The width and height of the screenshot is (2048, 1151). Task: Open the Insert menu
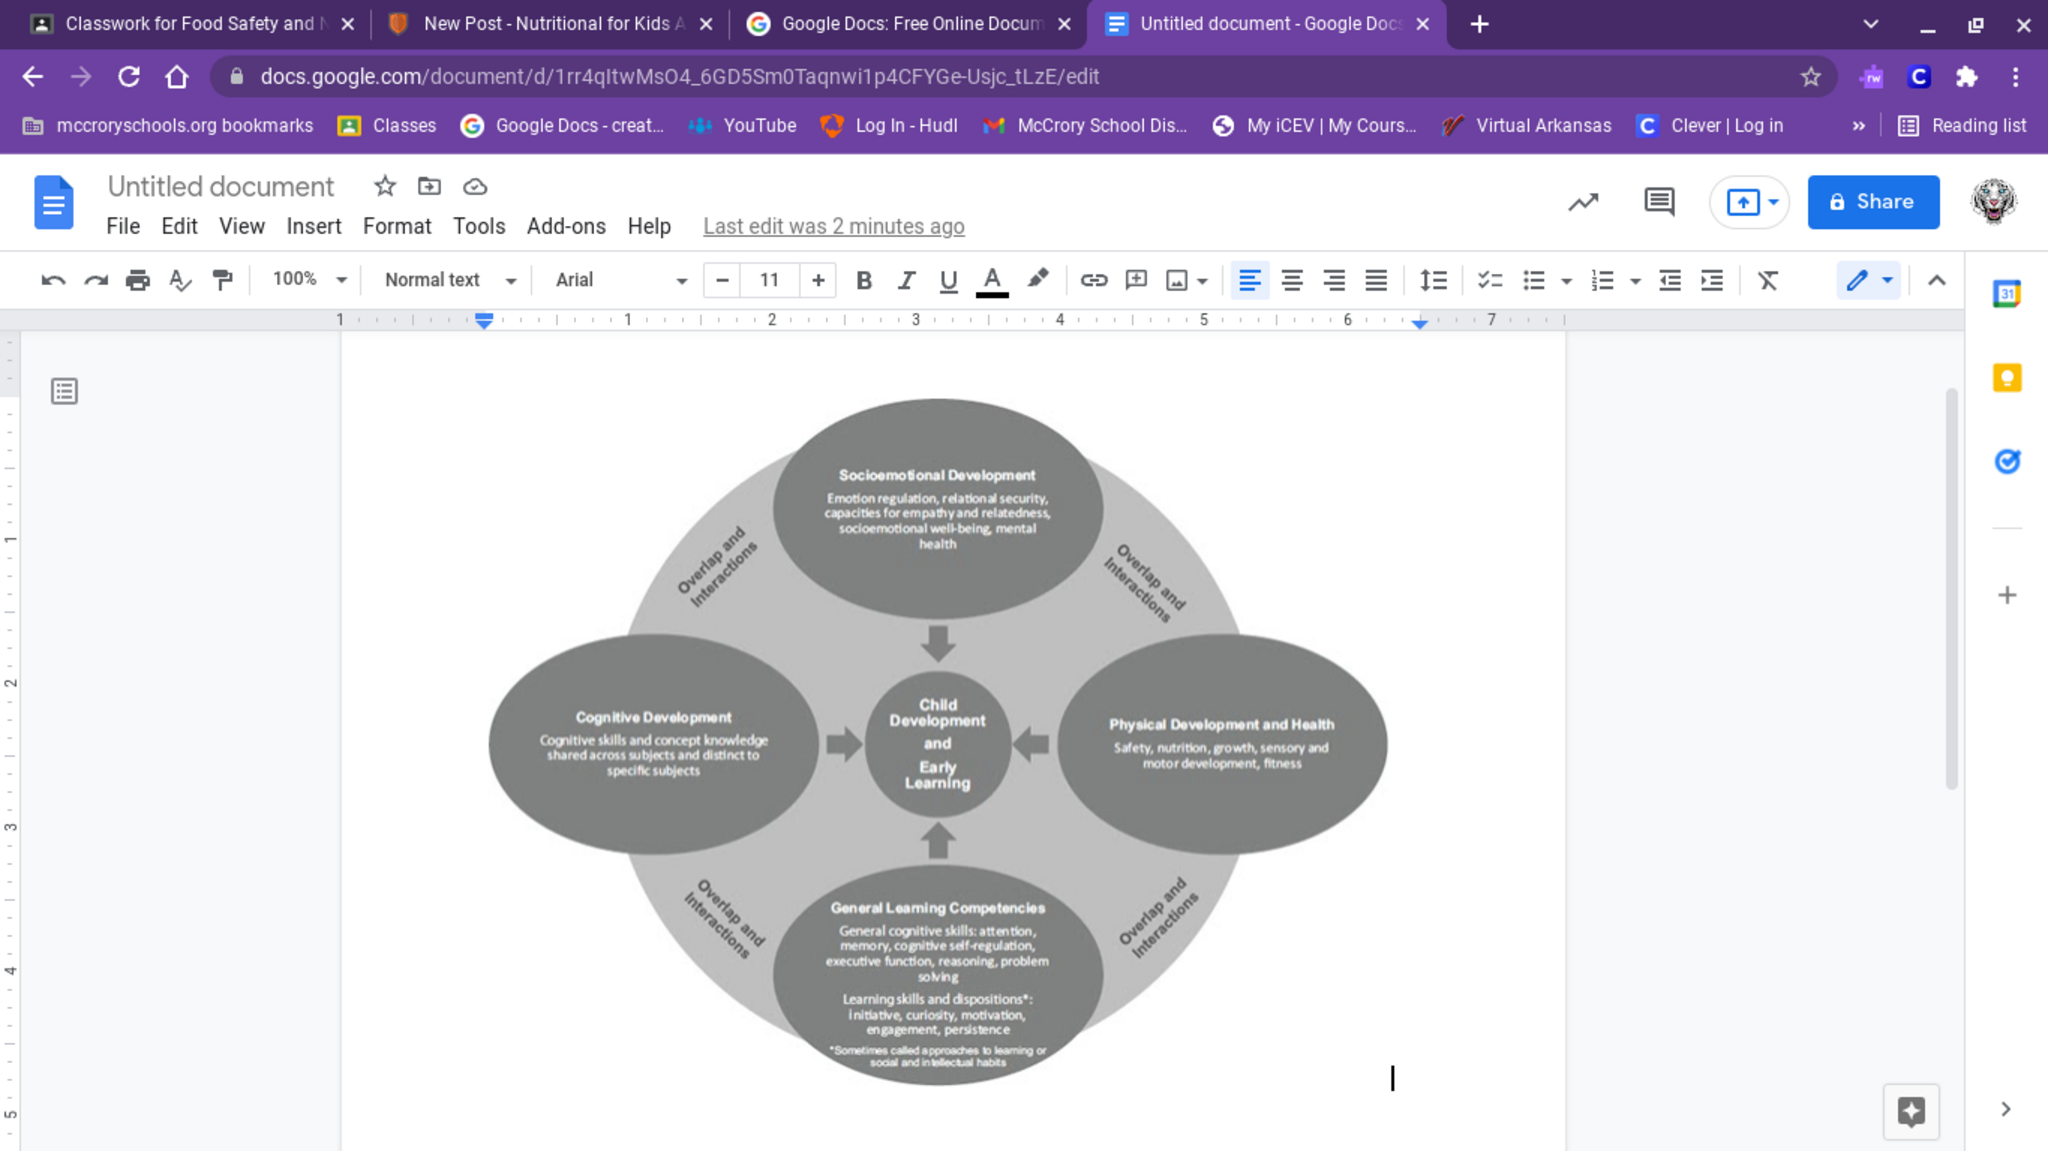(313, 226)
